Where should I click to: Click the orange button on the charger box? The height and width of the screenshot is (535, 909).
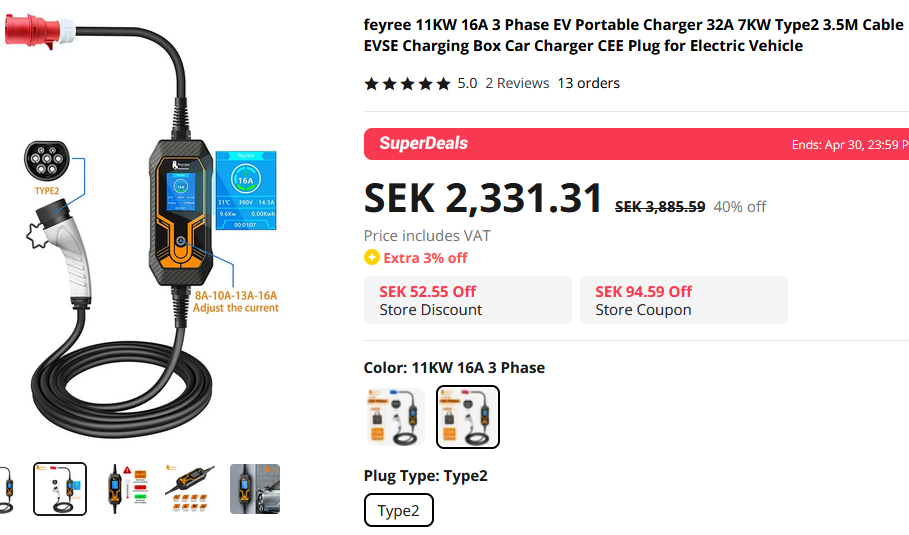tap(181, 244)
